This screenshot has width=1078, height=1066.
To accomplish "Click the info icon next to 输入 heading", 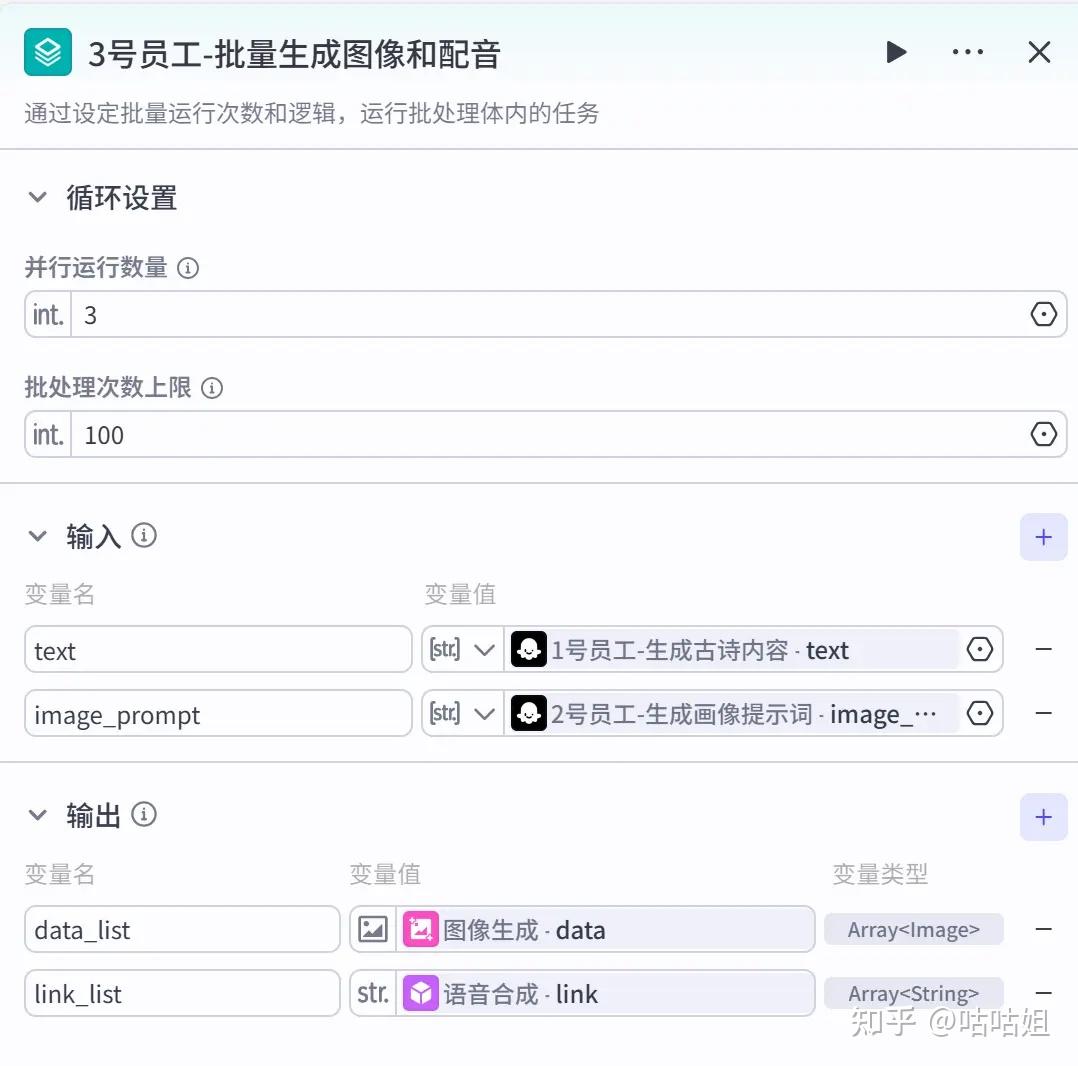I will coord(144,536).
